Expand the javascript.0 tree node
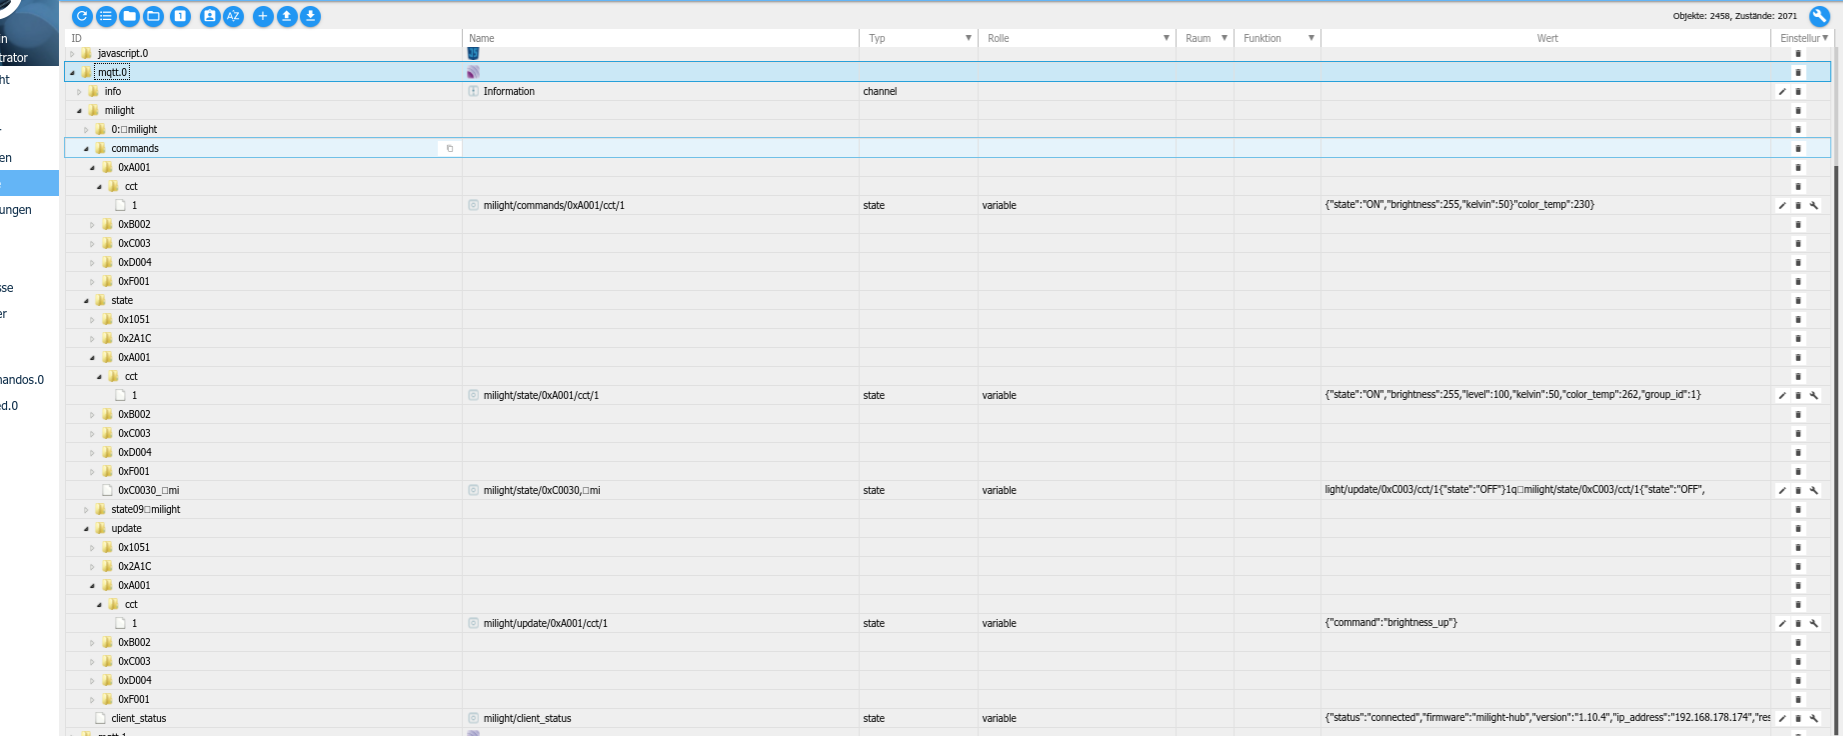The height and width of the screenshot is (736, 1843). [72, 54]
